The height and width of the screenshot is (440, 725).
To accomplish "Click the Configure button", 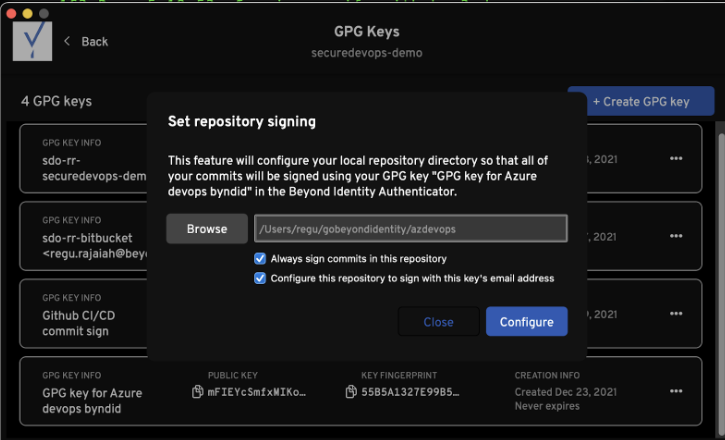I will pyautogui.click(x=527, y=322).
